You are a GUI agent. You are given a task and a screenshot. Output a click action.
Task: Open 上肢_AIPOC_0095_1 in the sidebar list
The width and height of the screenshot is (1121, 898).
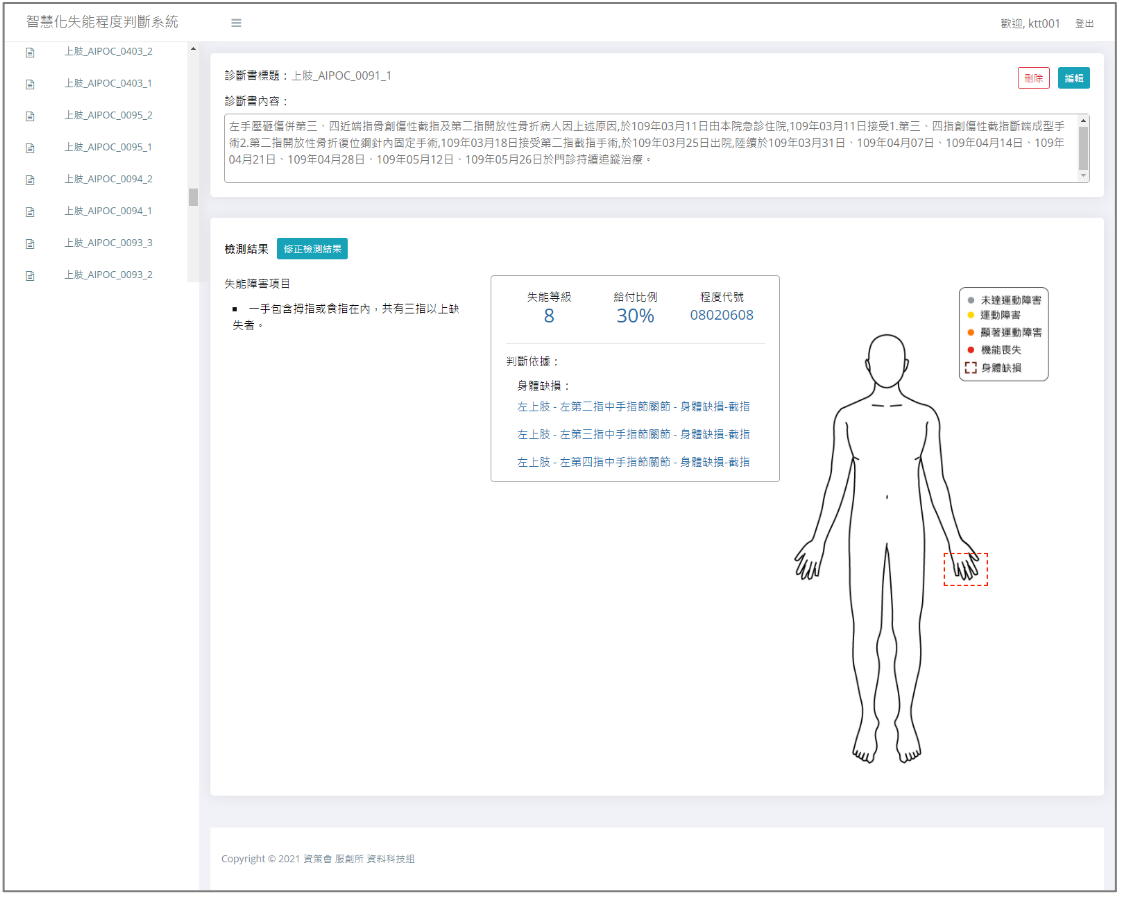coord(108,147)
